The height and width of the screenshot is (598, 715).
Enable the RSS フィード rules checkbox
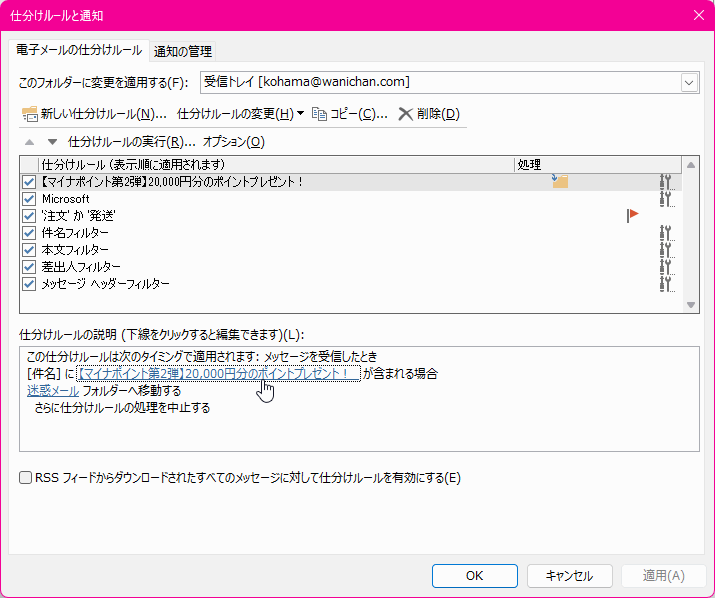(26, 478)
